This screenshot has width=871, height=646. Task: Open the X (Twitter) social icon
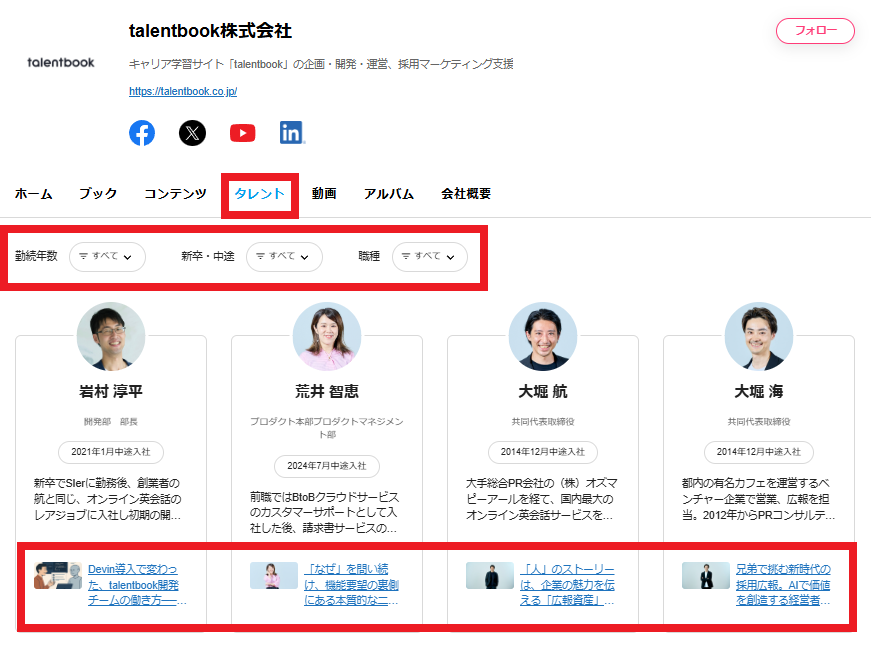point(192,133)
